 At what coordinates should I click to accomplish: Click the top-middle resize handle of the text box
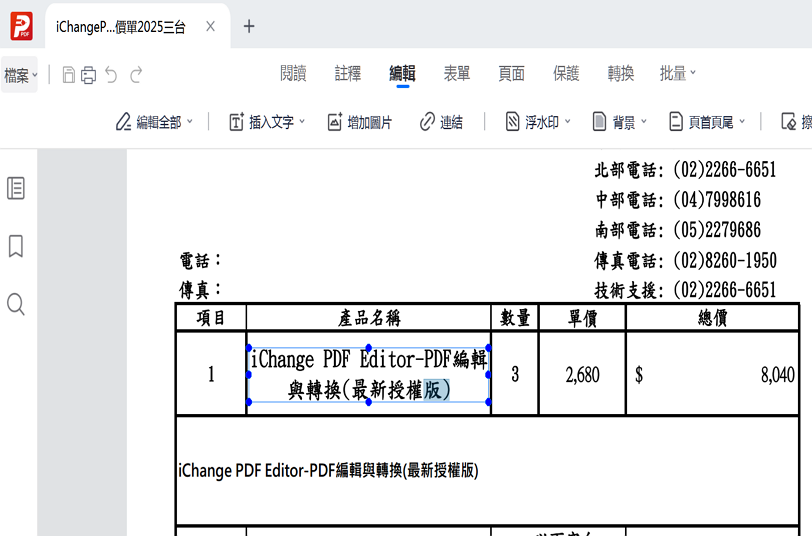[369, 347]
